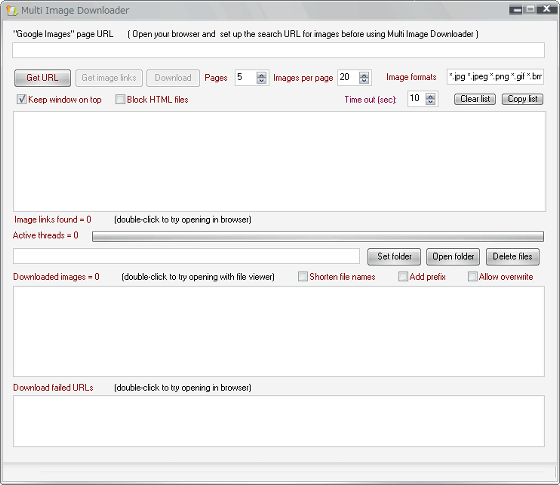Click Set folder button

394,257
